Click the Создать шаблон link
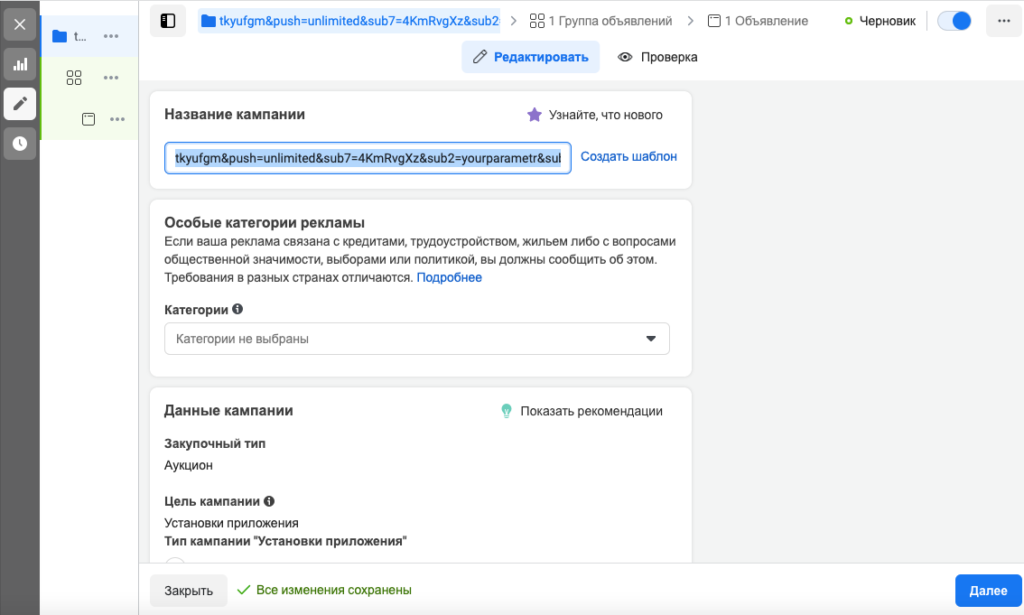1024x615 pixels. (629, 157)
